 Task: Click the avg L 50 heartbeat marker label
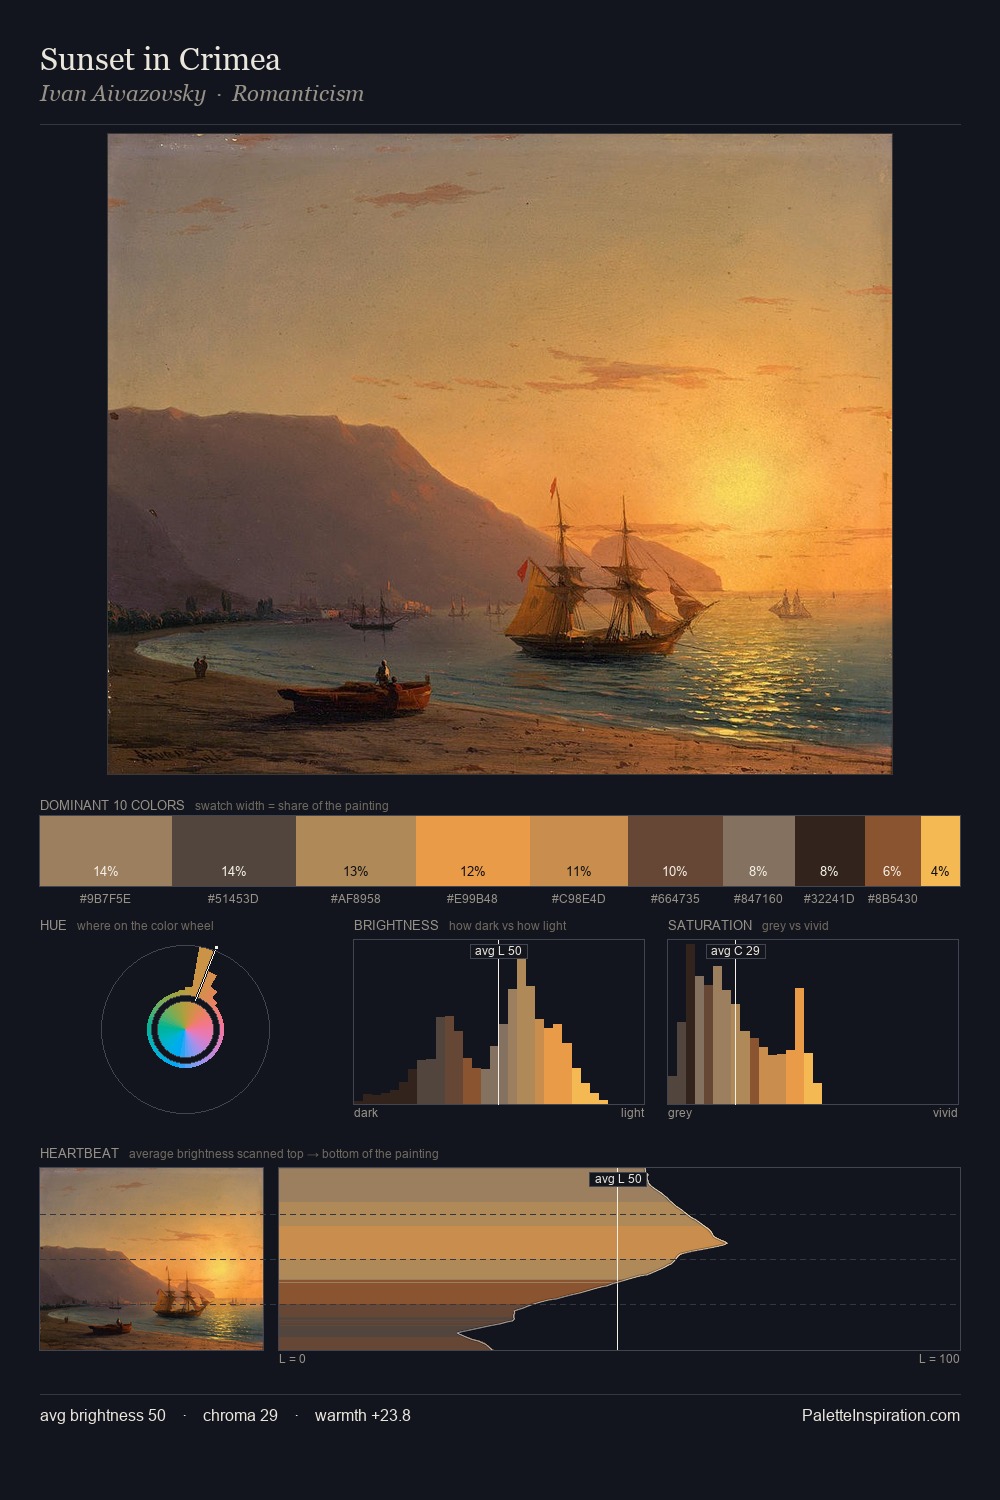[x=618, y=1179]
